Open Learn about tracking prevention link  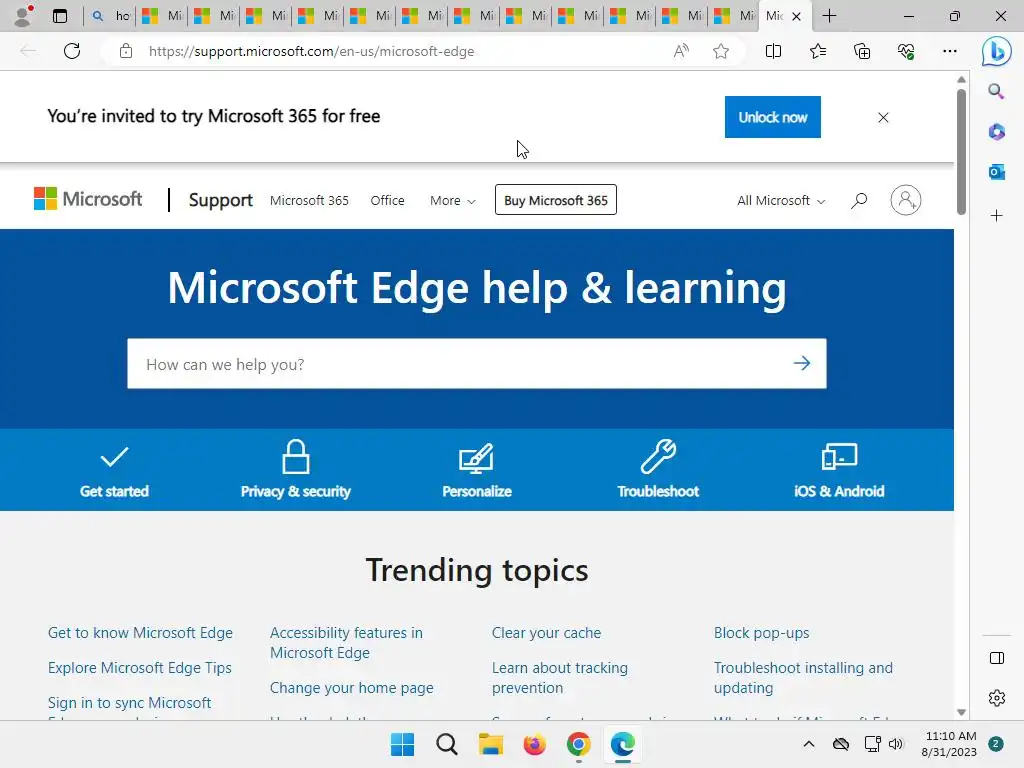560,678
